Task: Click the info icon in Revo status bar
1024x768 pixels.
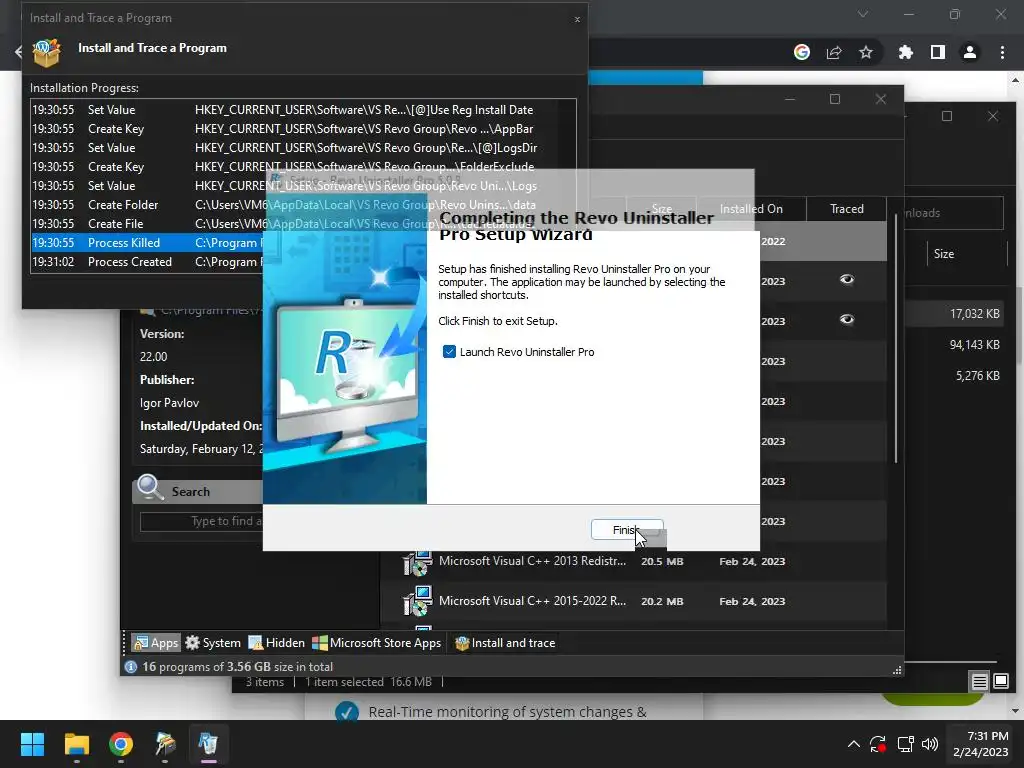Action: [131, 667]
